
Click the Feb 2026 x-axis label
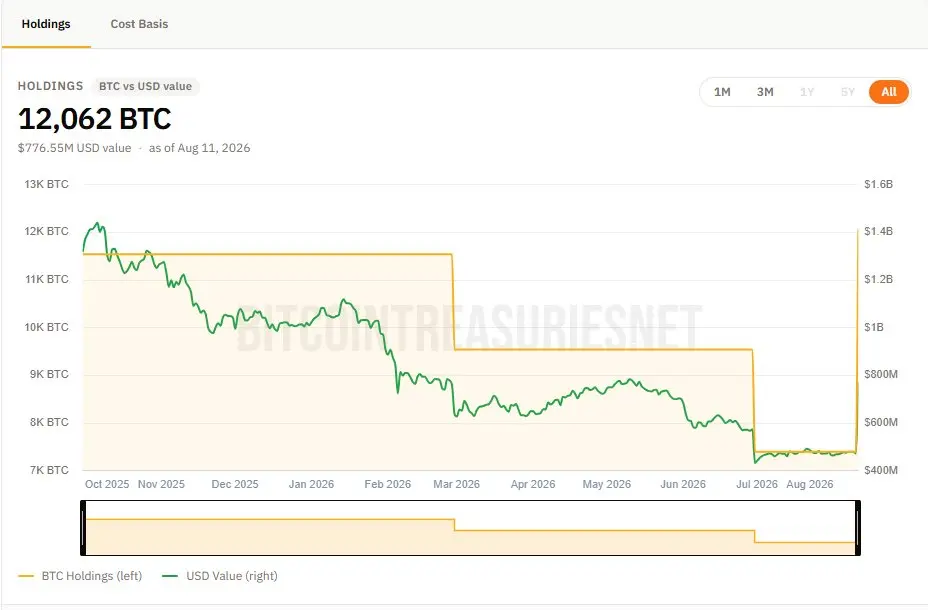pos(388,484)
